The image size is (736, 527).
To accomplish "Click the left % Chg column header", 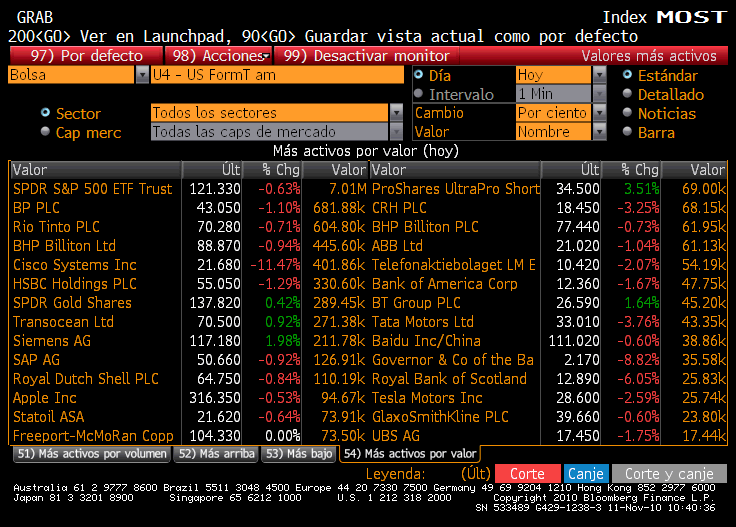I will [272, 170].
